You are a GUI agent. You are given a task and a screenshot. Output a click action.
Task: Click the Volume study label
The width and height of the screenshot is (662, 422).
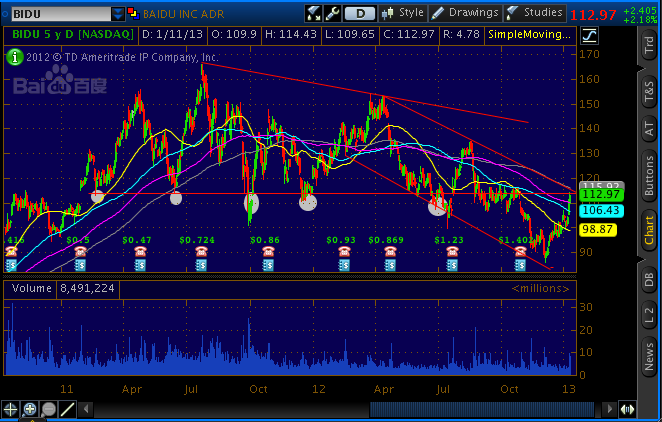tap(31, 289)
